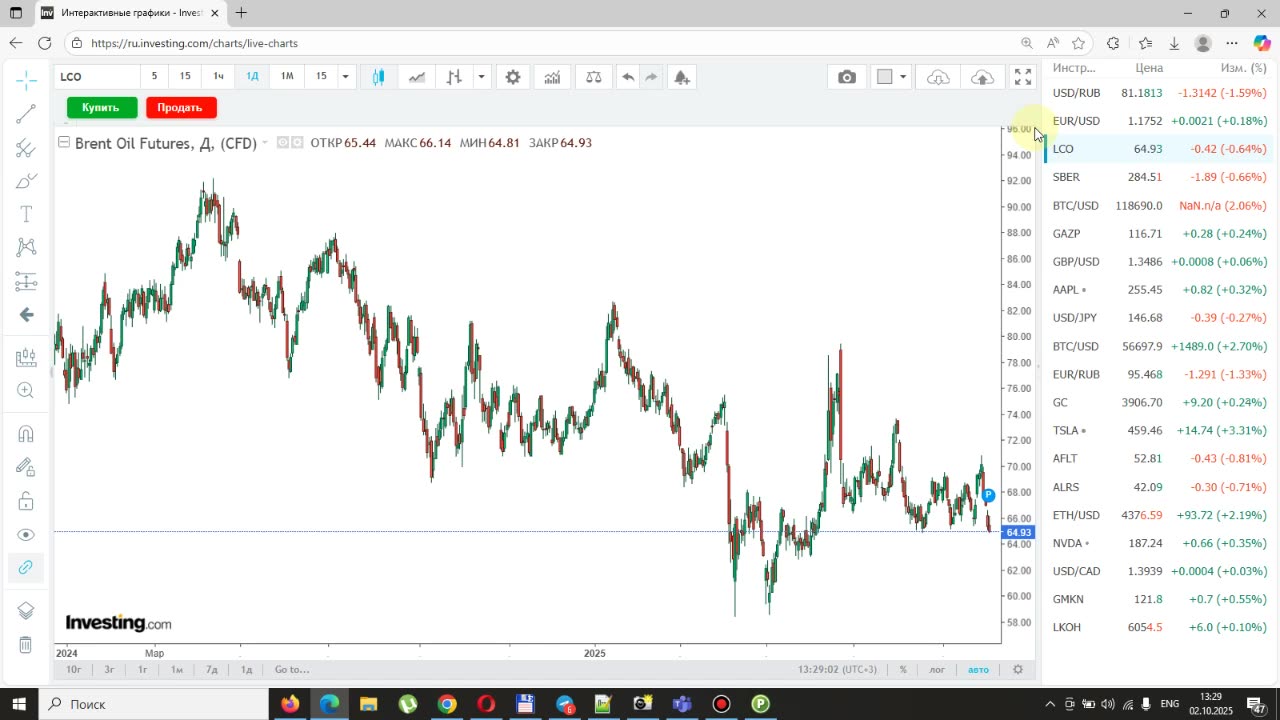Select the crosshair cursor tool

26,79
